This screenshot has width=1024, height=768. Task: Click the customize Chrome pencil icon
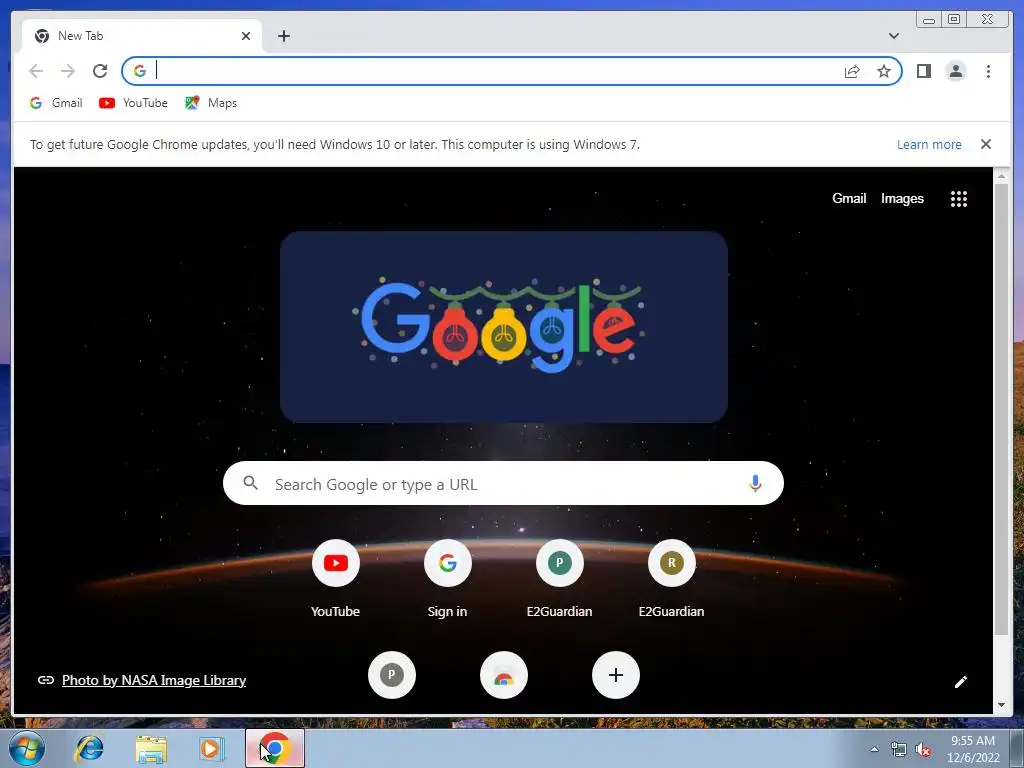coord(960,682)
